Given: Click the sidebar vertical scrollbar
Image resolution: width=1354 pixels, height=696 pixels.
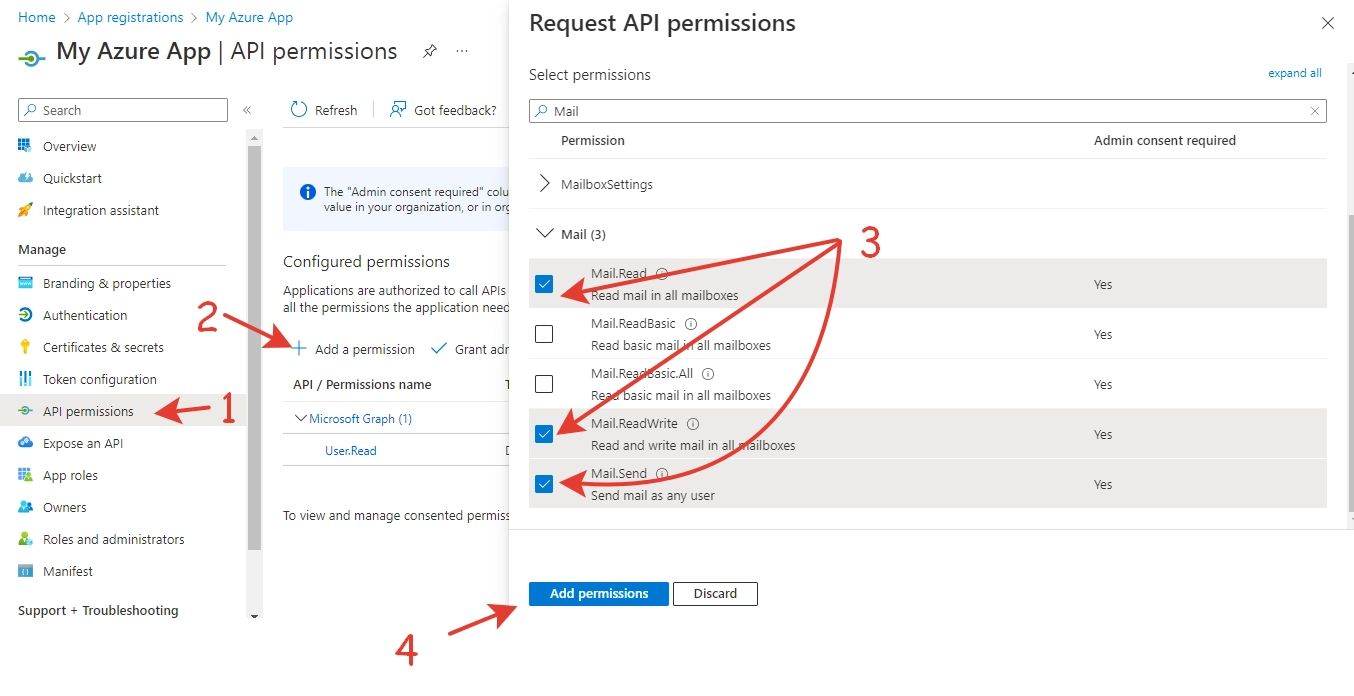Looking at the screenshot, I should [x=254, y=348].
